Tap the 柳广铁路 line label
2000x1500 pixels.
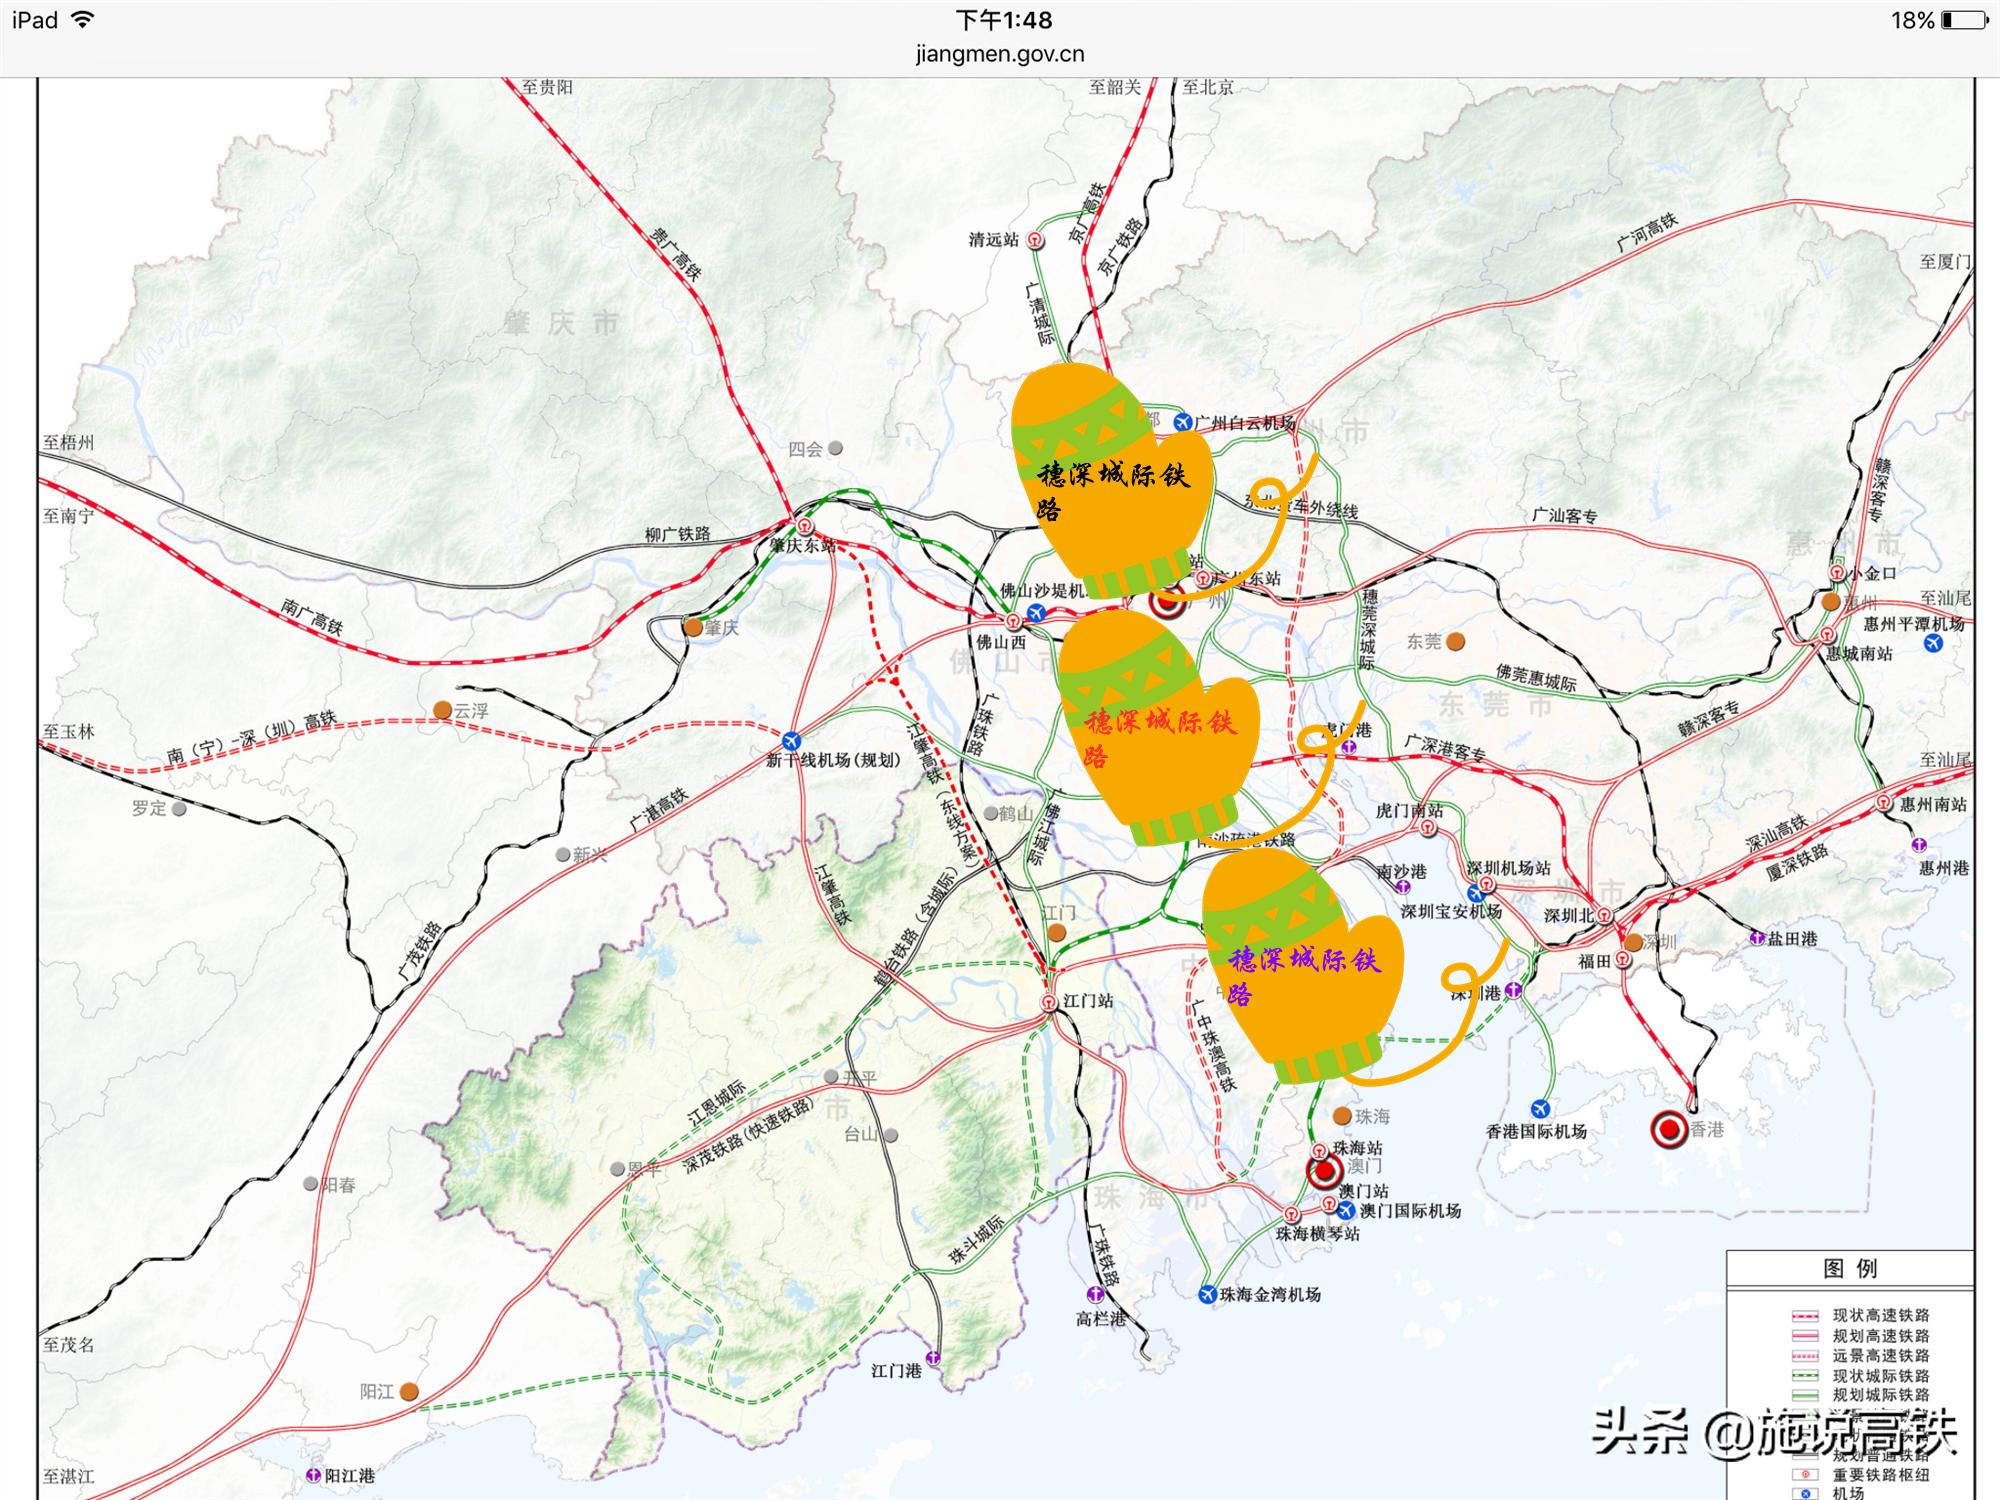pyautogui.click(x=678, y=534)
